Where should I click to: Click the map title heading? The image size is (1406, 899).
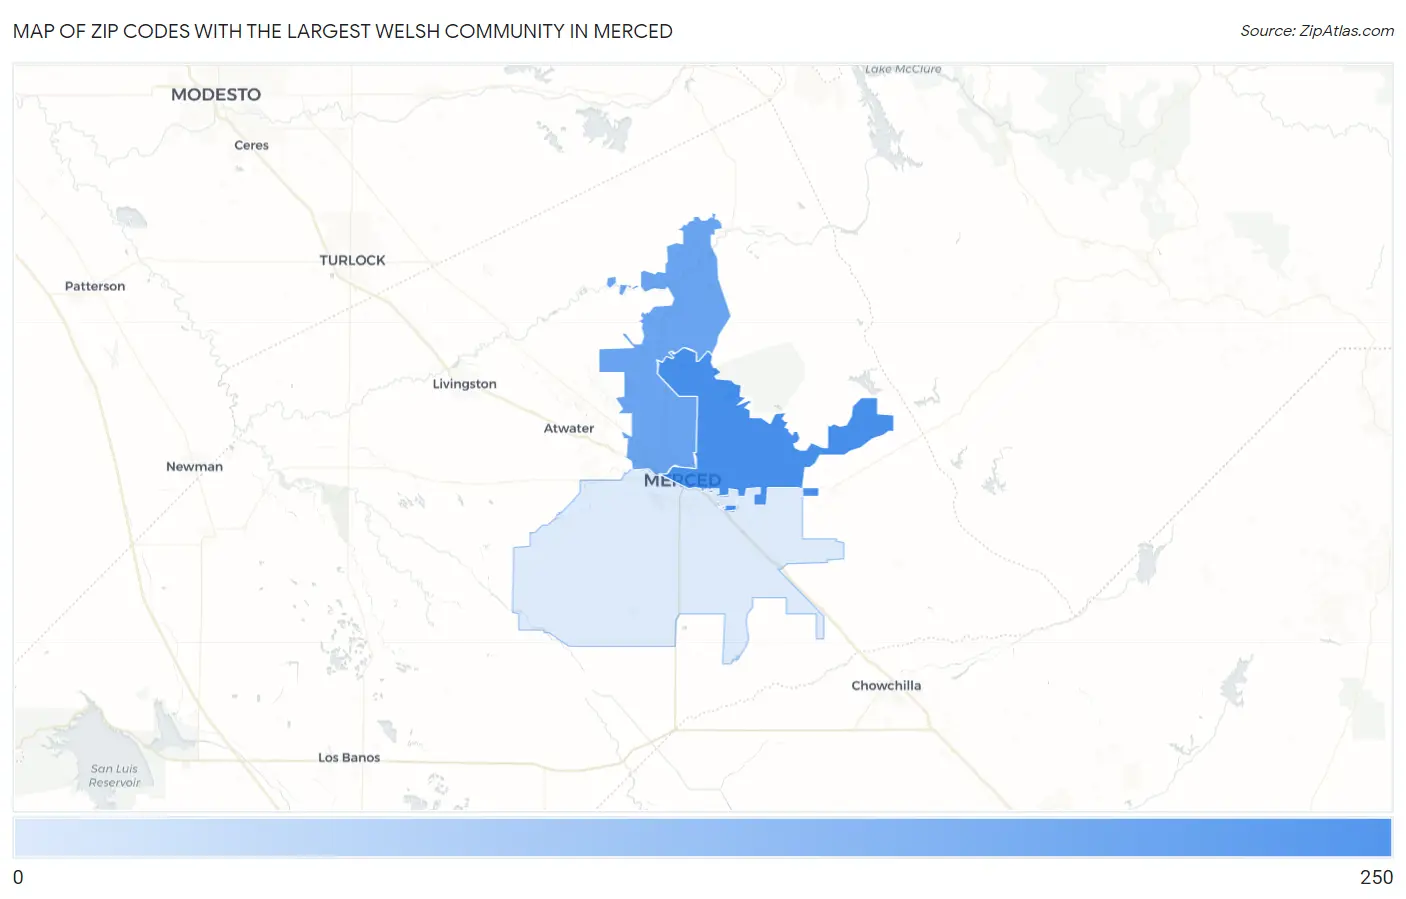[x=343, y=31]
